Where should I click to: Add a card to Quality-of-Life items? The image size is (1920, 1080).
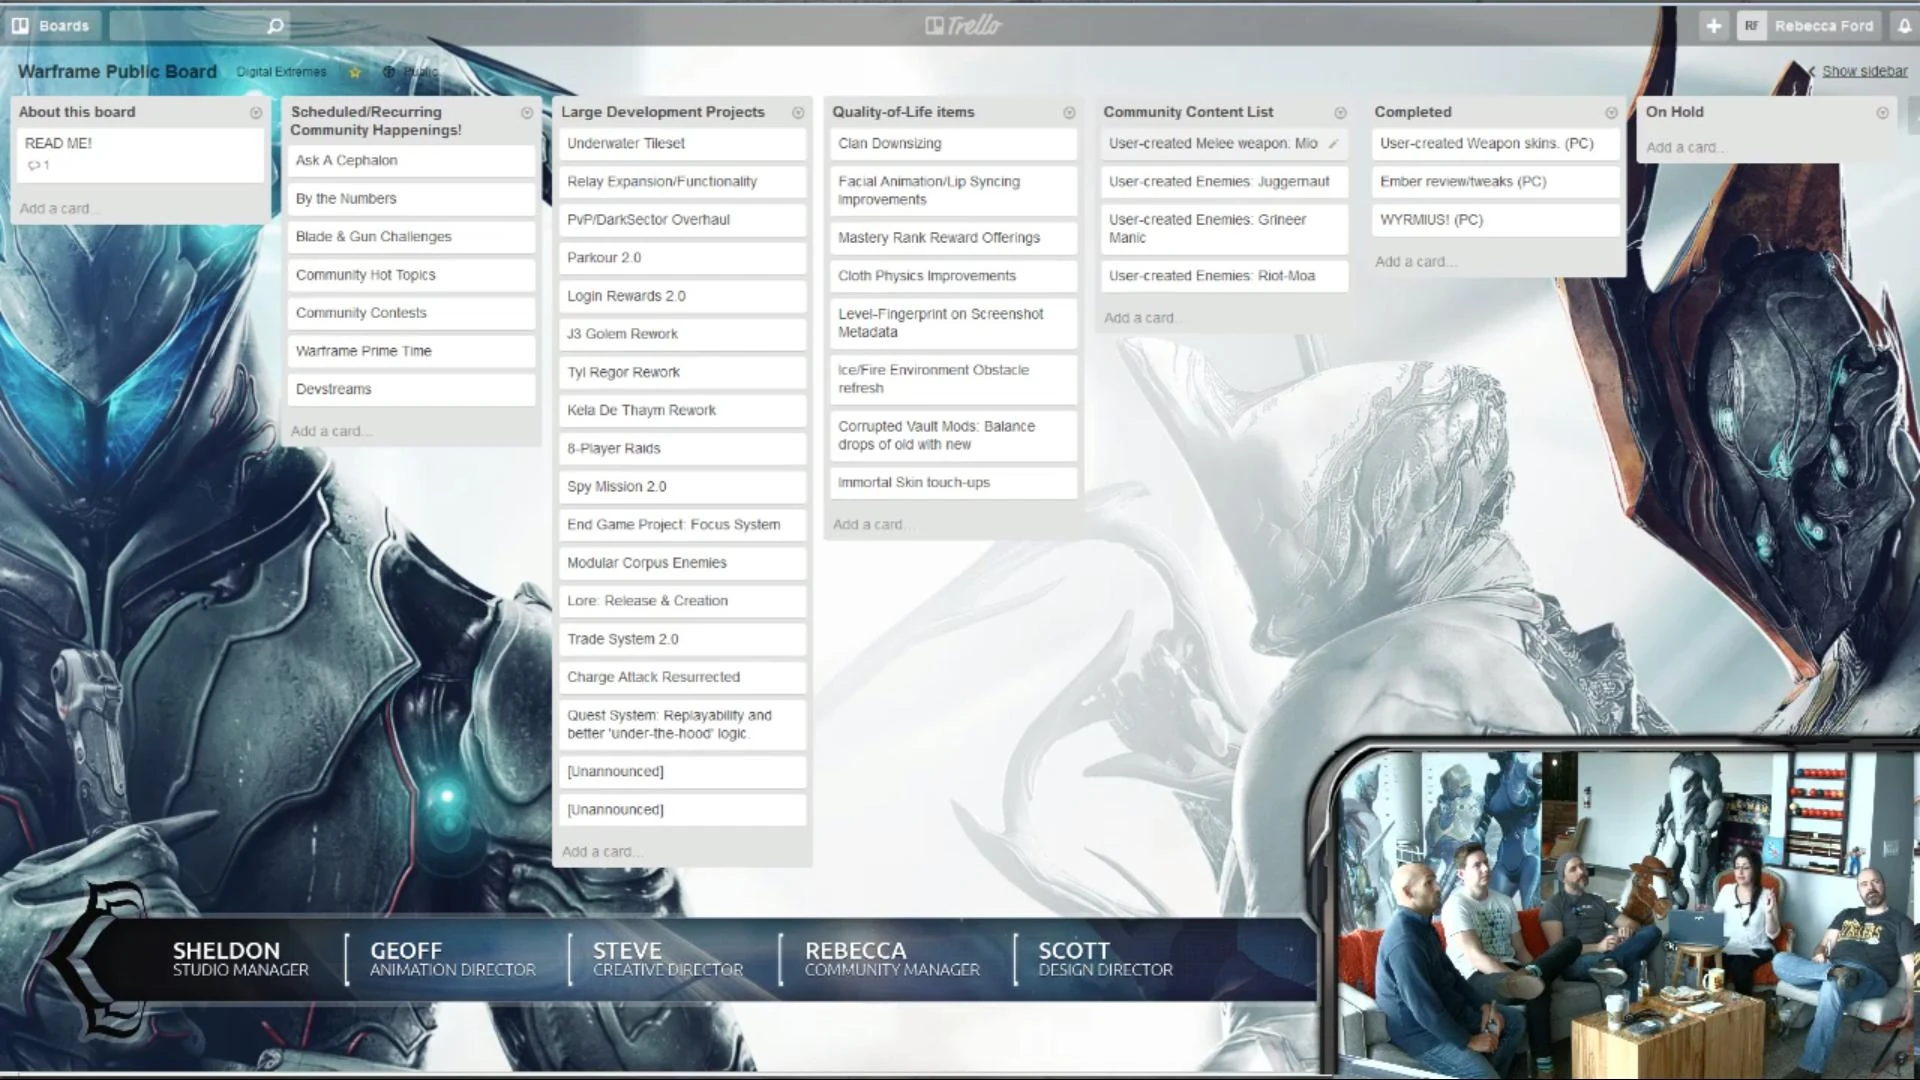[x=868, y=524]
